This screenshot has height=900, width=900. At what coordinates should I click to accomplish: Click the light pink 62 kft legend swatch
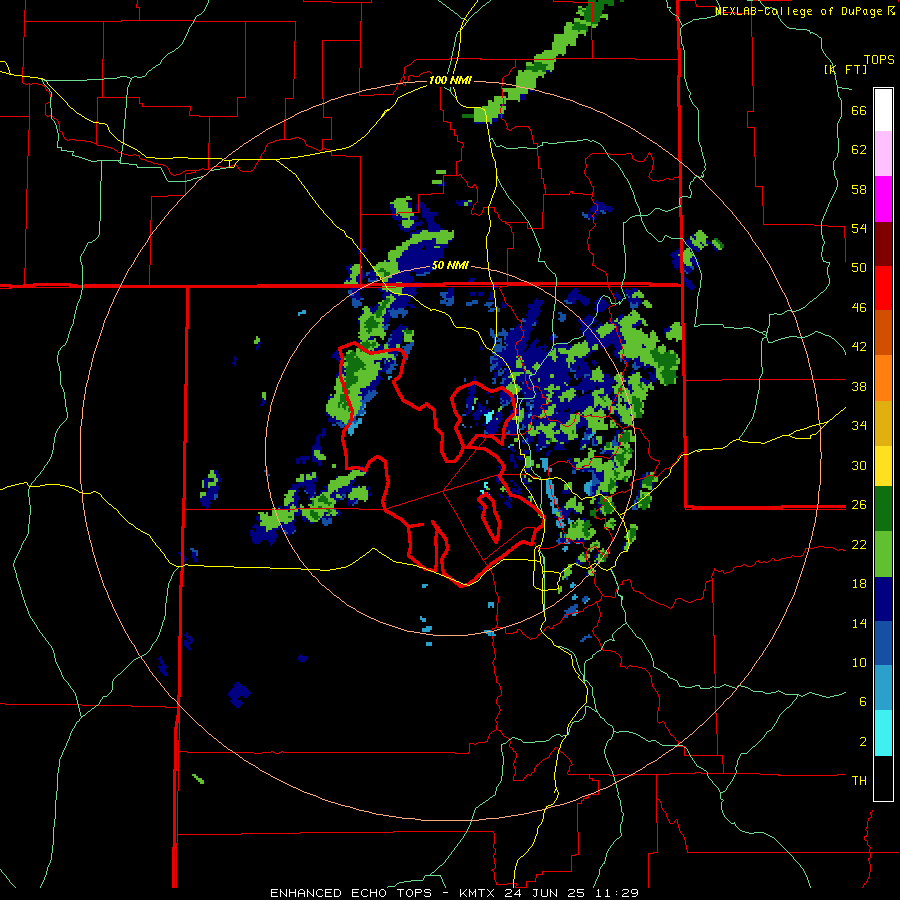[883, 153]
